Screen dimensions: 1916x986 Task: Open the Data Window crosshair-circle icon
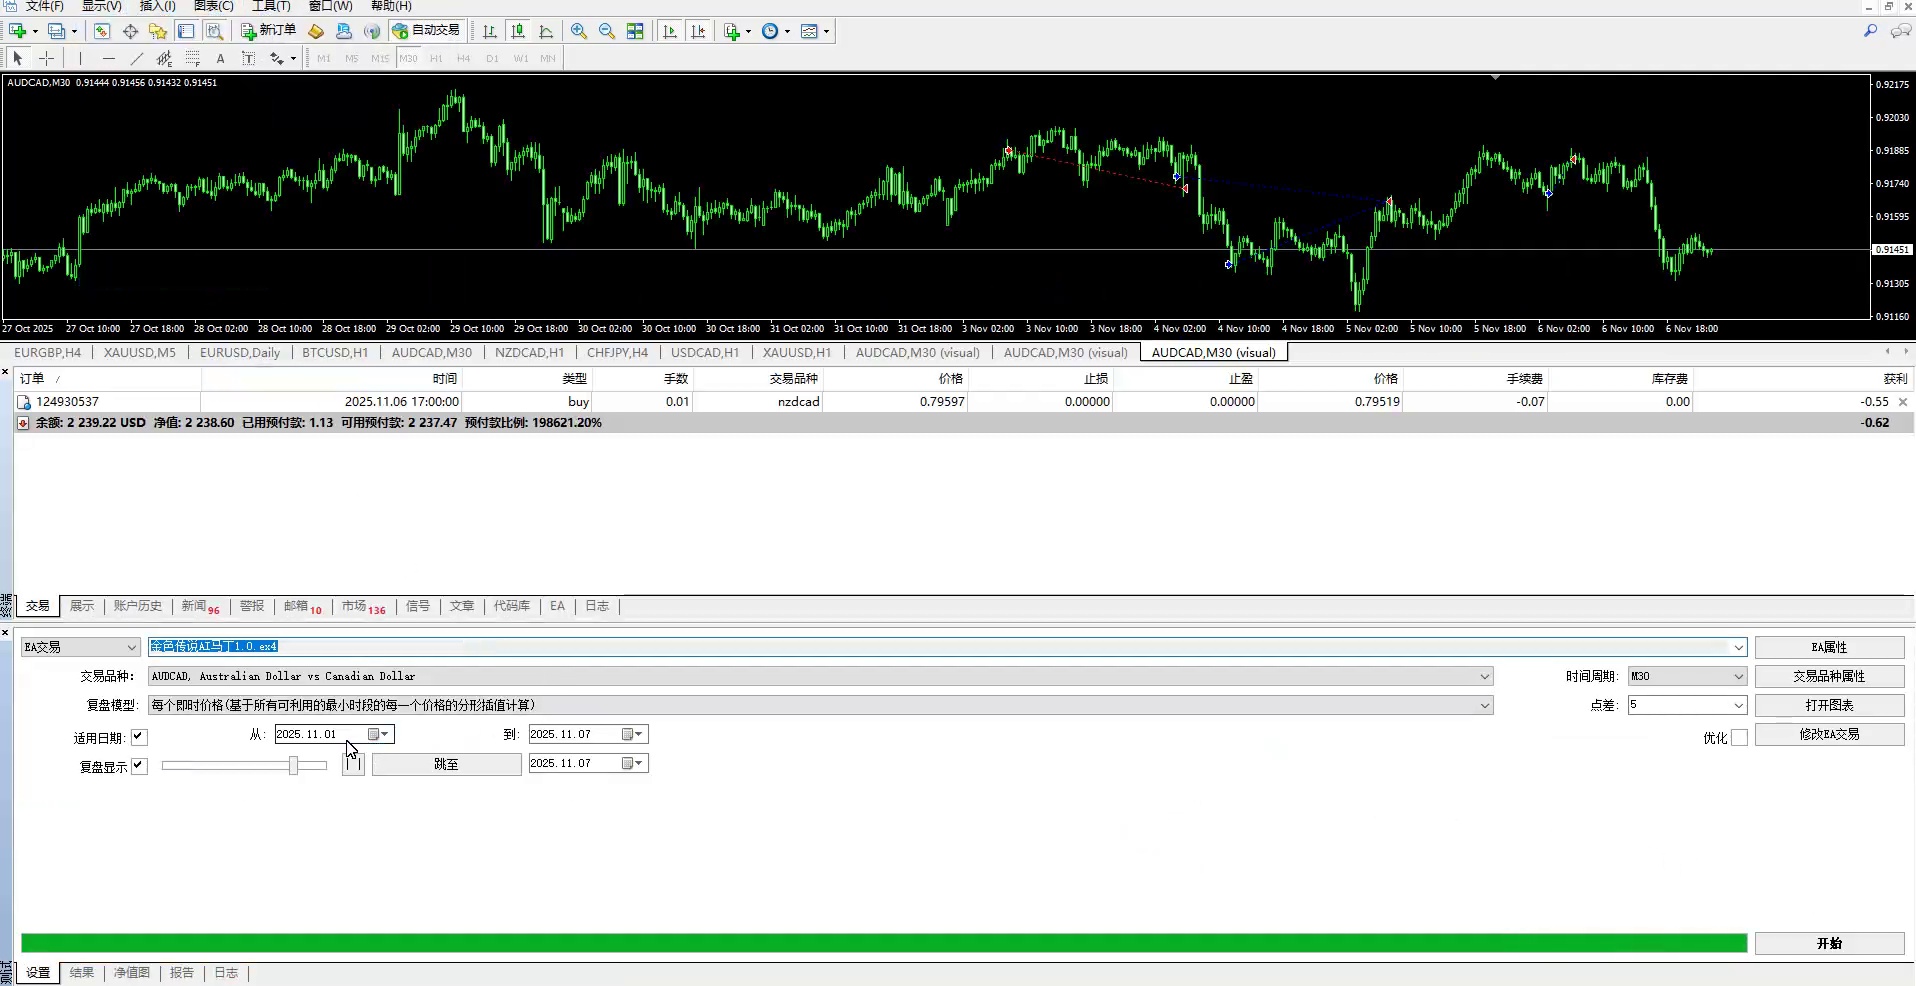[130, 31]
